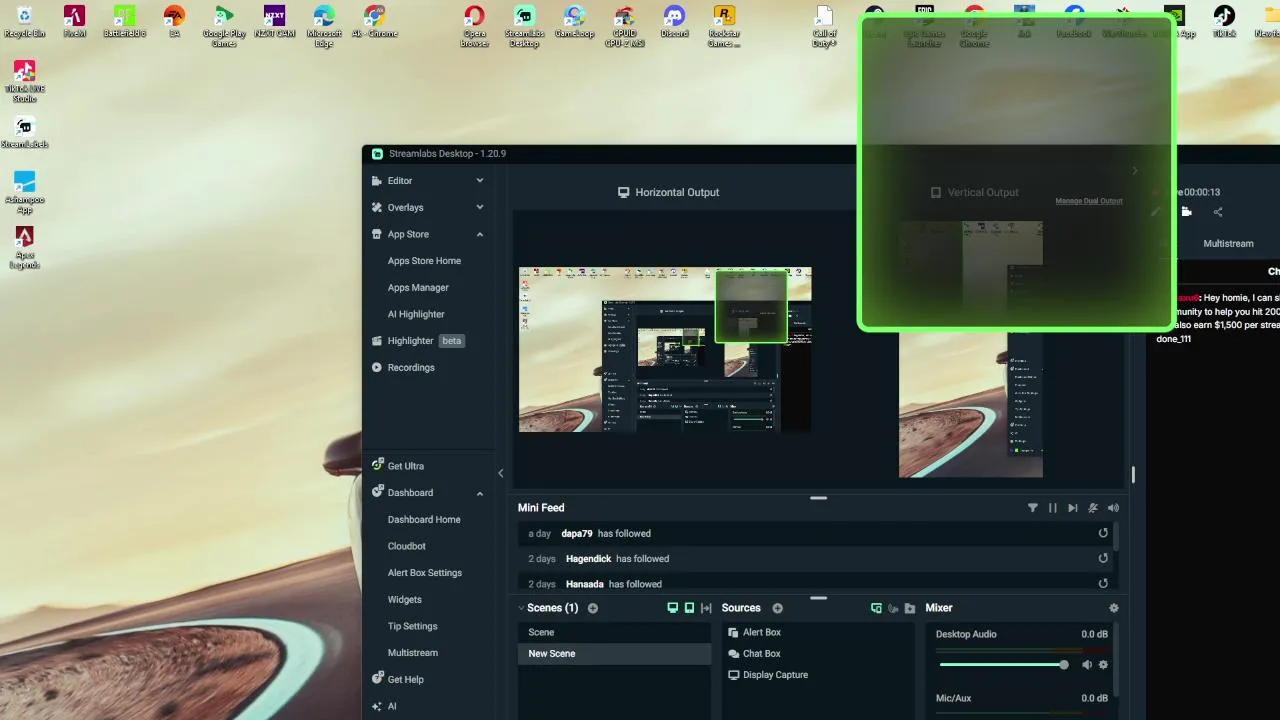The image size is (1280, 720).
Task: Replay the dapa79 follow alert
Action: [x=1103, y=533]
